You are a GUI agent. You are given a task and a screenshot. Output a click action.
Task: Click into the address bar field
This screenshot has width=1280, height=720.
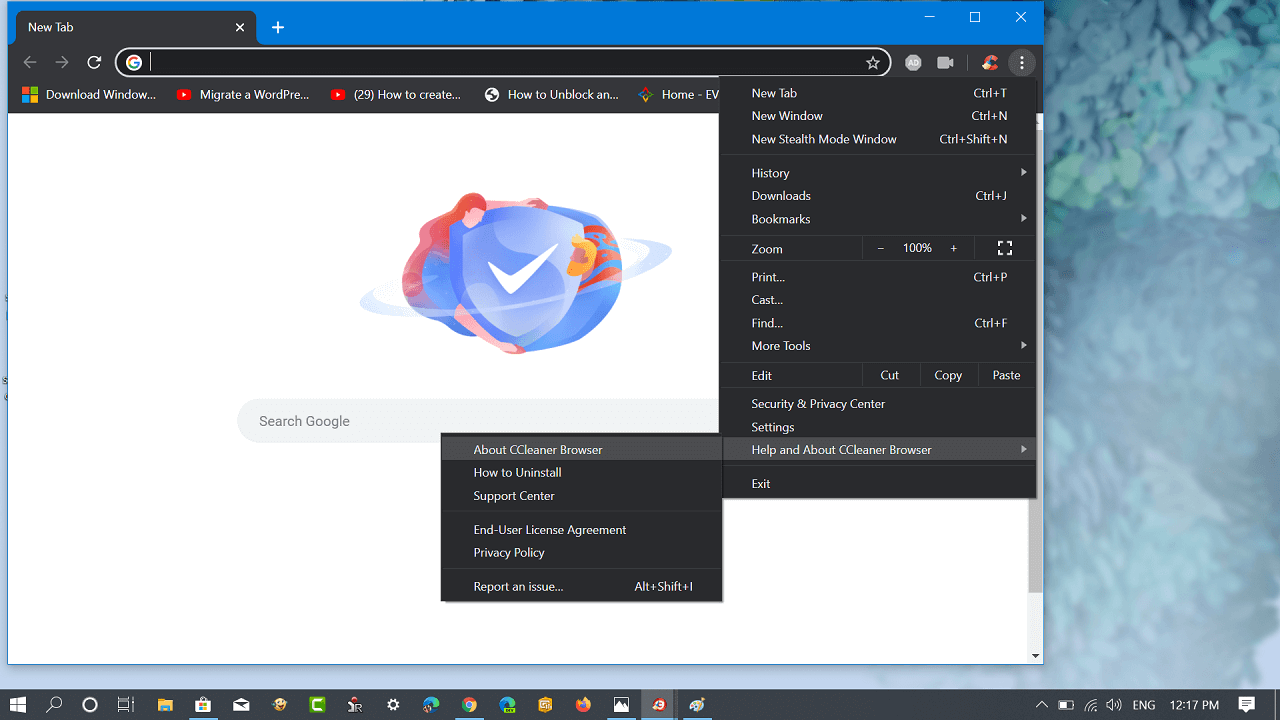(x=505, y=63)
